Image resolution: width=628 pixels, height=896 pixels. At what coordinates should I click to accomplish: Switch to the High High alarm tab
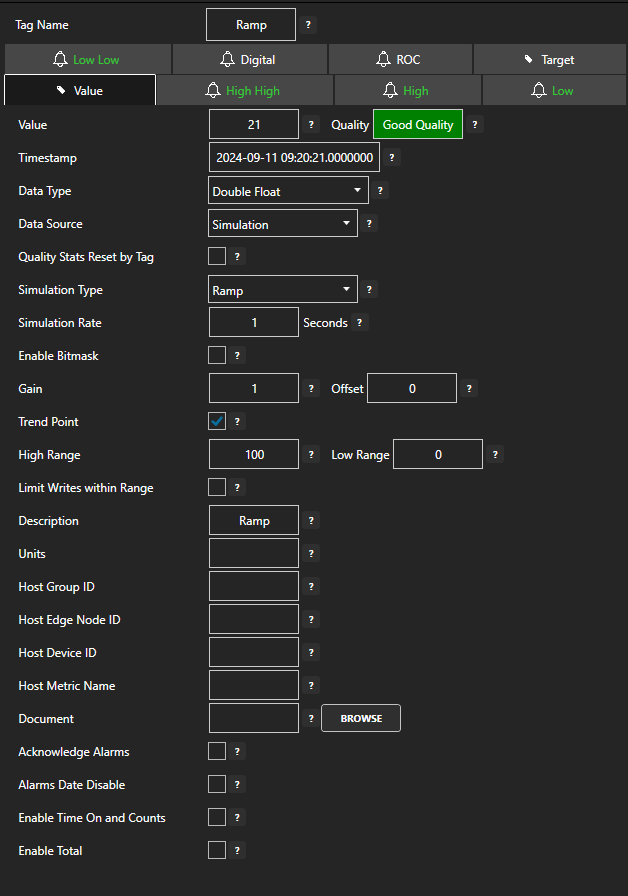pos(244,90)
